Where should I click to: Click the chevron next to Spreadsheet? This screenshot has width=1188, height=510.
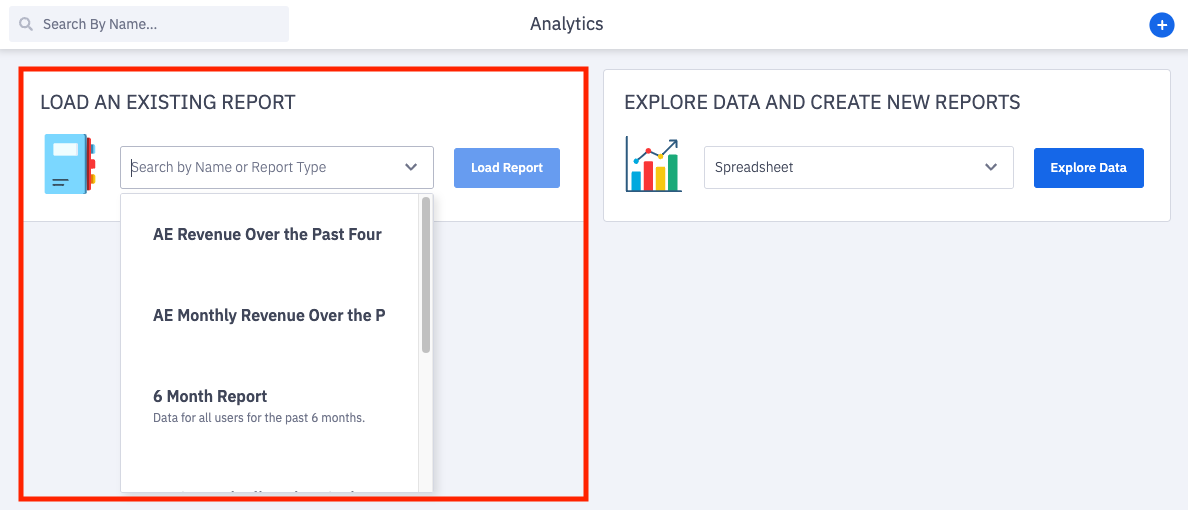point(991,167)
